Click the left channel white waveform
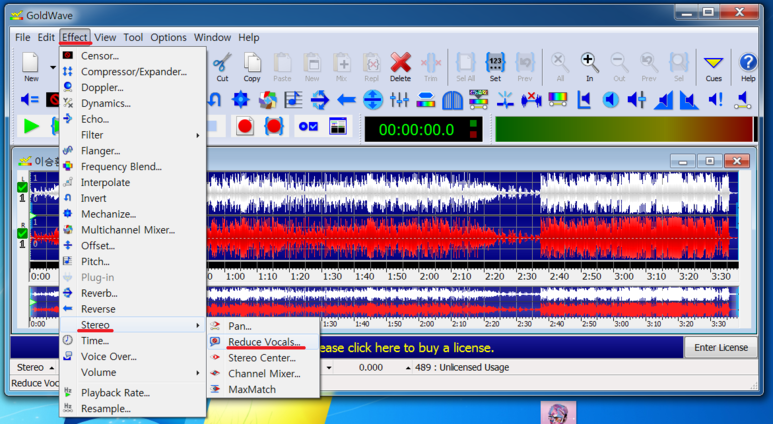Image resolution: width=773 pixels, height=424 pixels. [x=472, y=192]
